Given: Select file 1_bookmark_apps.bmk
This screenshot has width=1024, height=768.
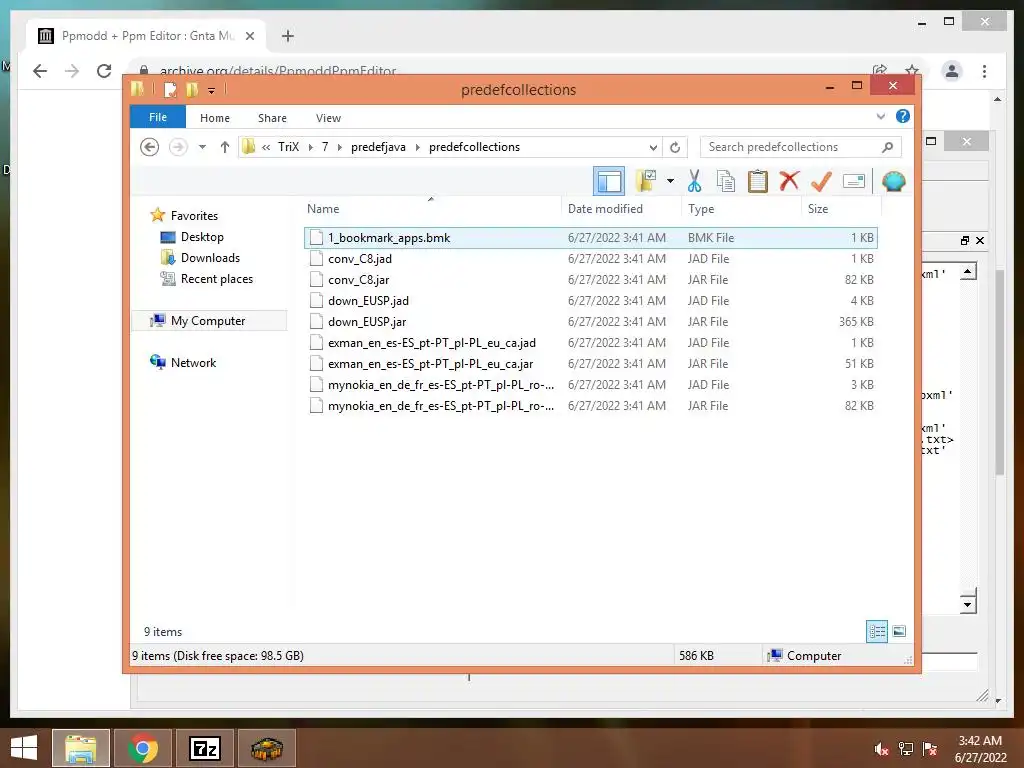Looking at the screenshot, I should 590,238.
